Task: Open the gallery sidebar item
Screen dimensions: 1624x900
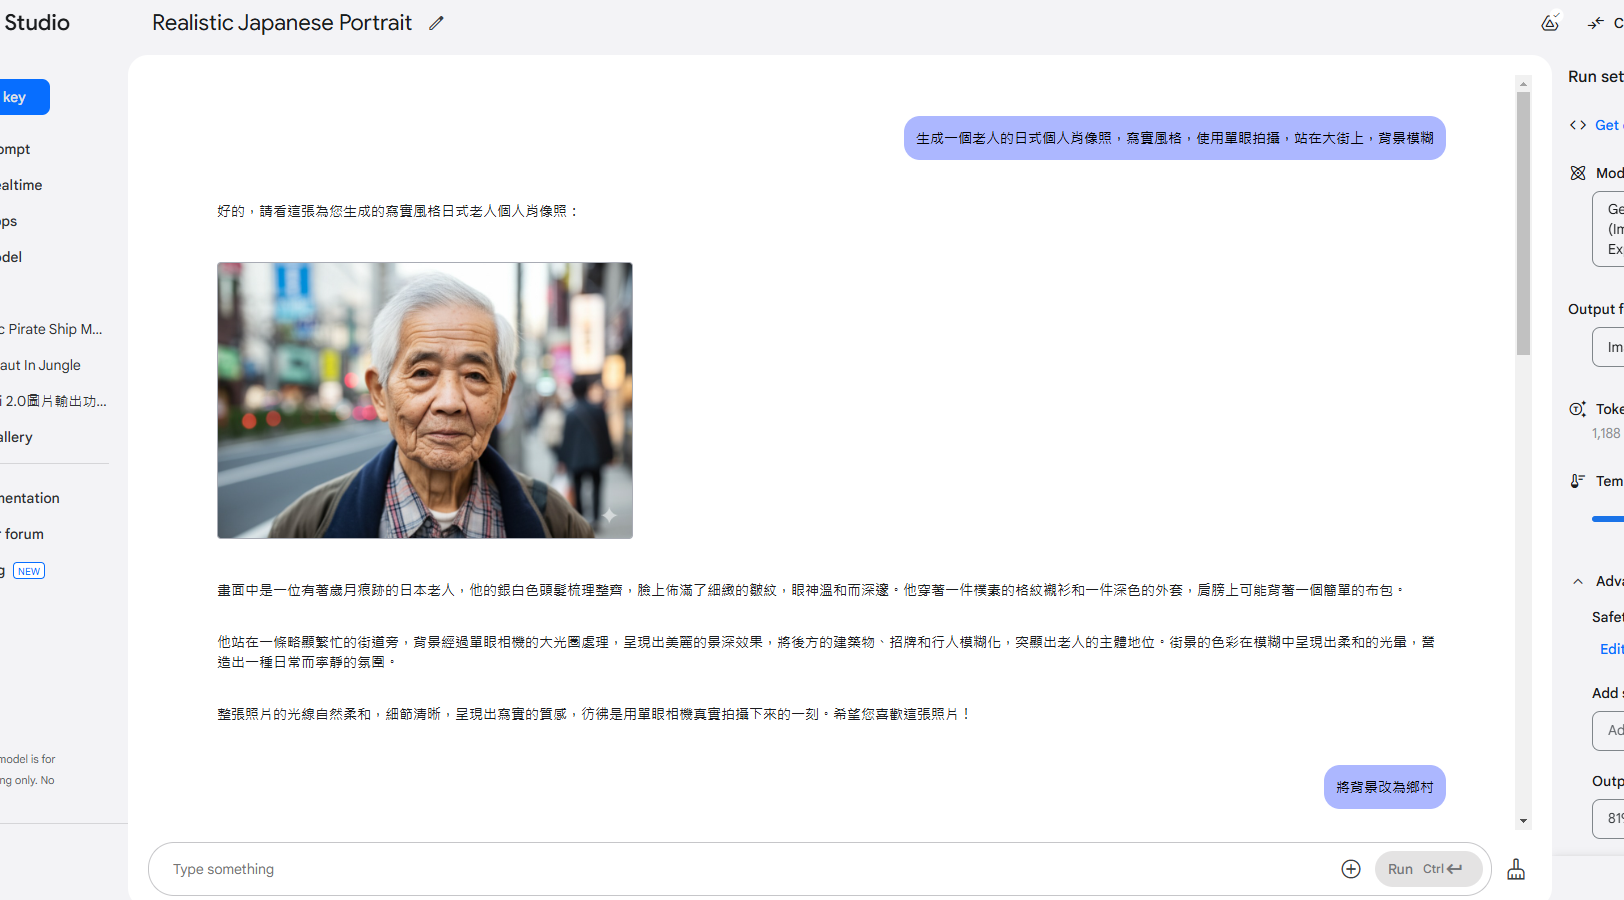Action: coord(17,437)
